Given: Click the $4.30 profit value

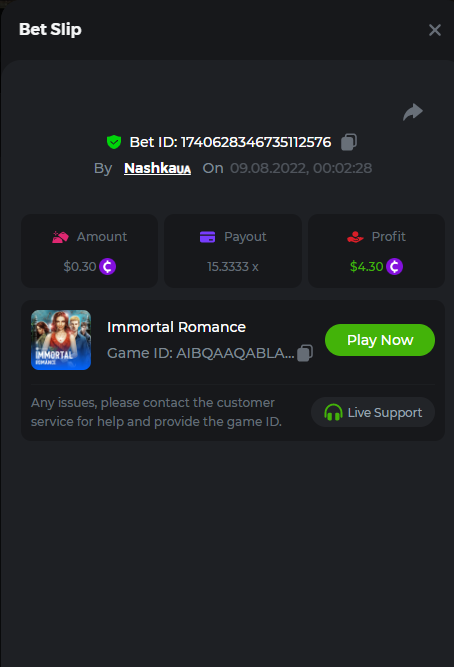Looking at the screenshot, I should (x=366, y=267).
